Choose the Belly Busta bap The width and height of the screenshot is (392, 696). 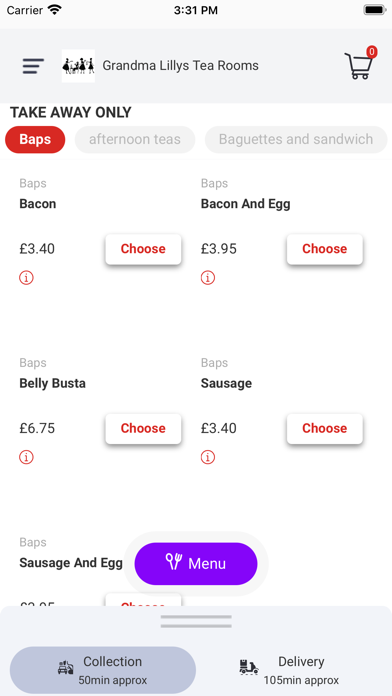tap(143, 428)
